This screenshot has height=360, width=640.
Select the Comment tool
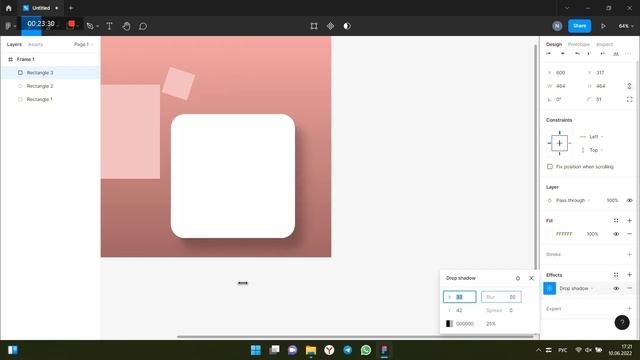click(143, 26)
